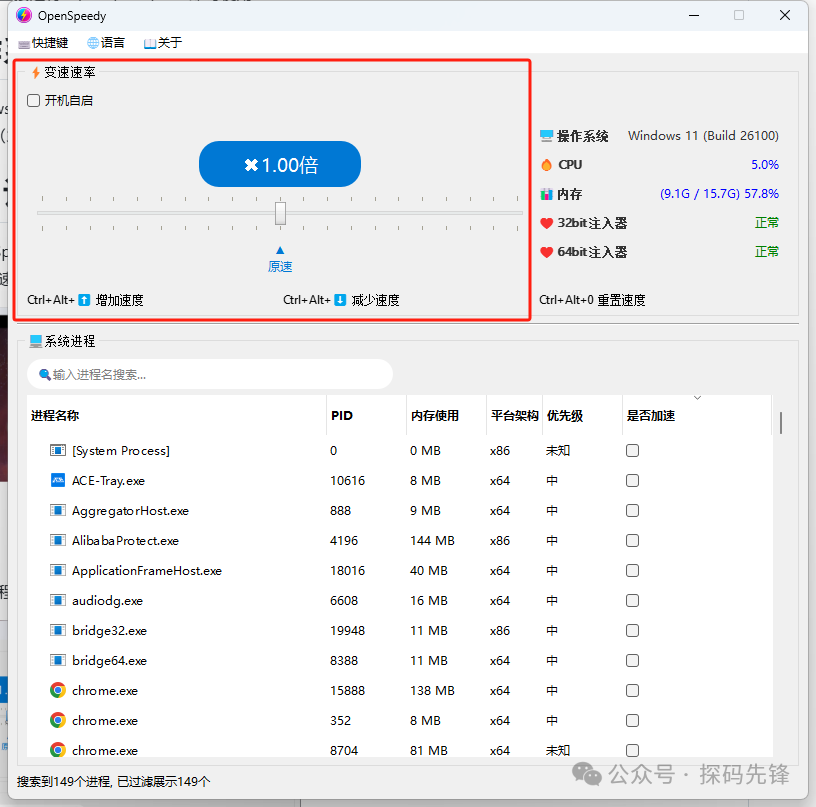Click the process list vertical scrollbar
The height and width of the screenshot is (807, 816).
781,422
